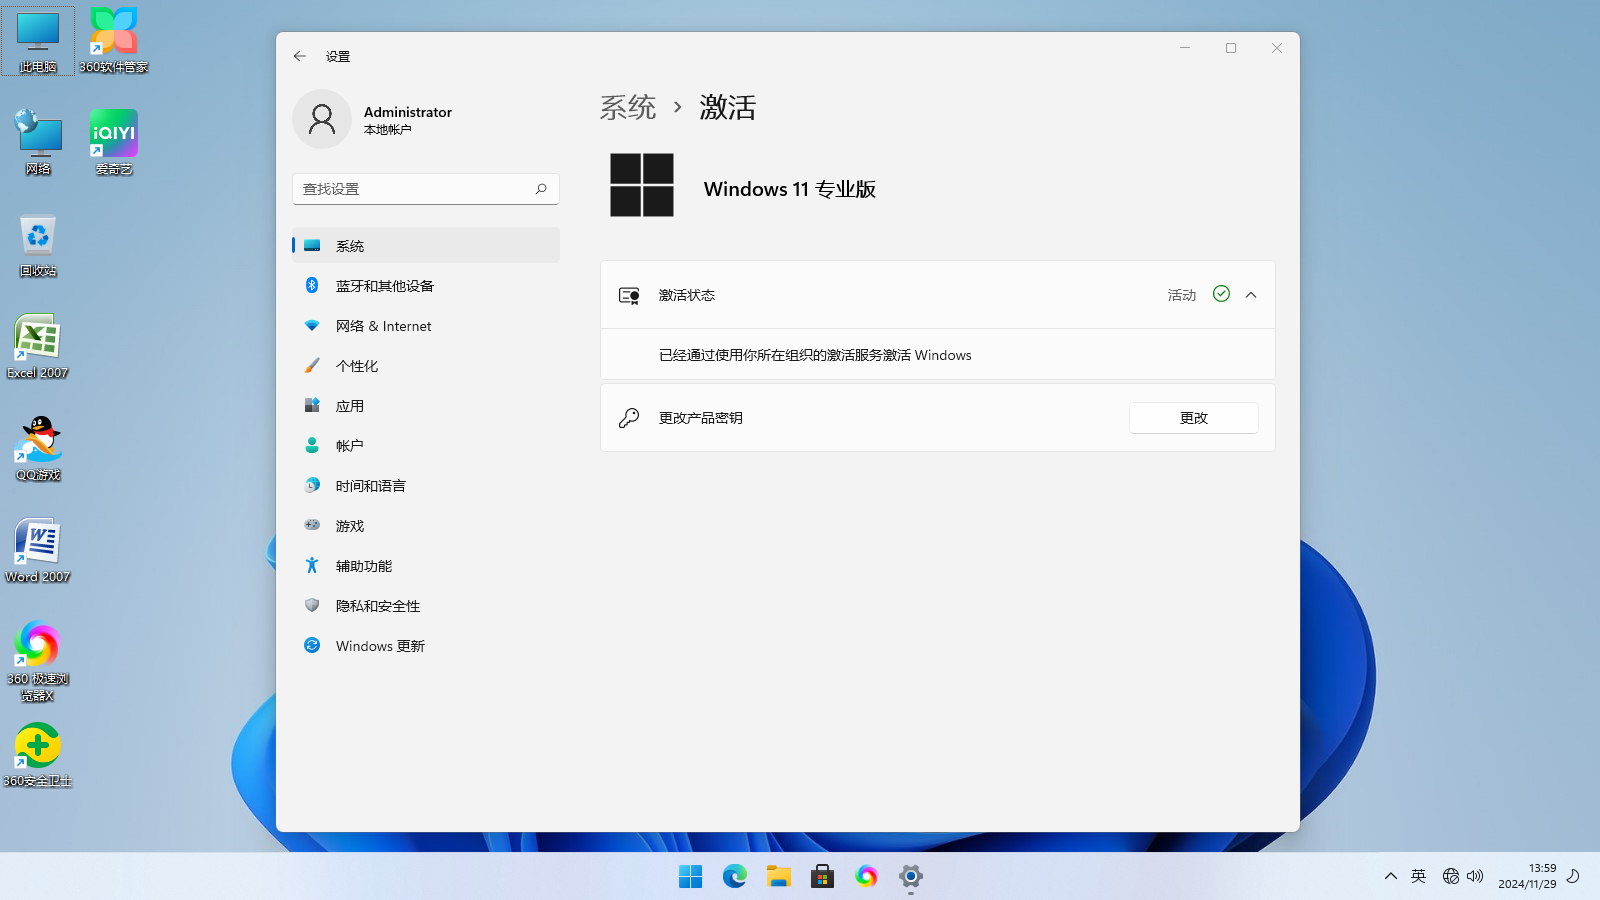Open Windows 更新 settings page

click(x=426, y=645)
